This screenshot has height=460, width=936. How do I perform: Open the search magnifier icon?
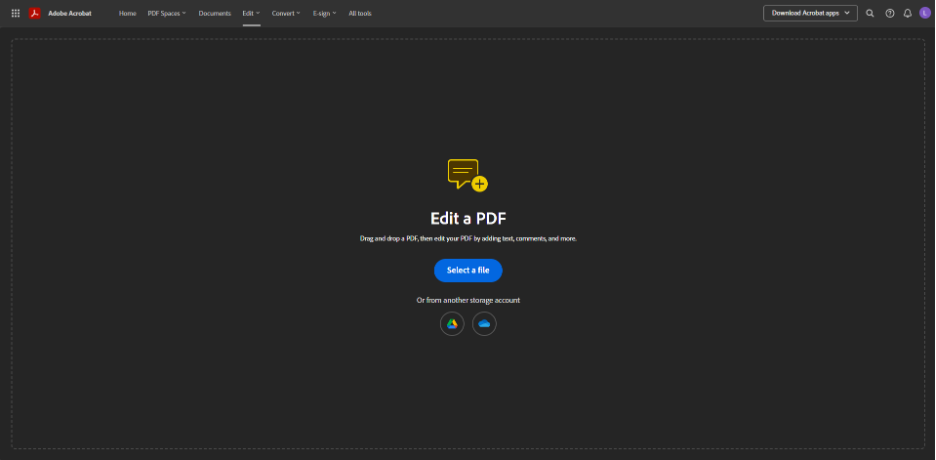coord(870,13)
